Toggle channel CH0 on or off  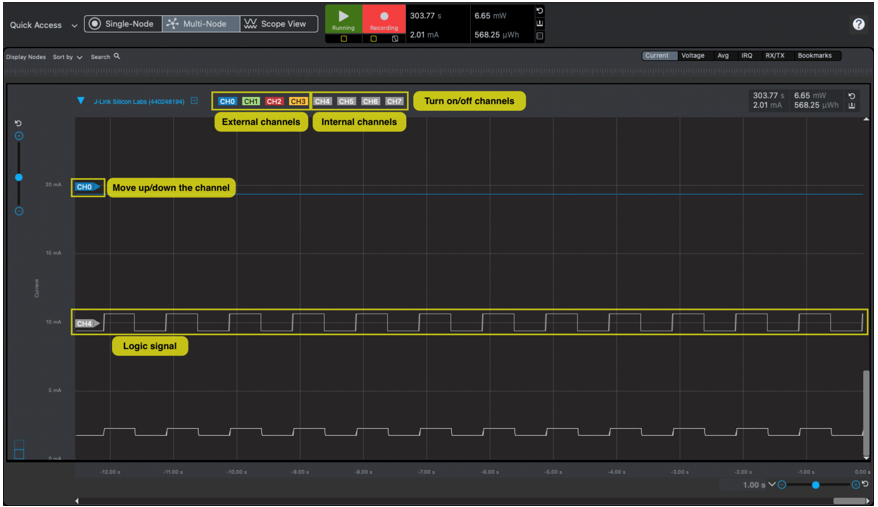click(x=227, y=101)
